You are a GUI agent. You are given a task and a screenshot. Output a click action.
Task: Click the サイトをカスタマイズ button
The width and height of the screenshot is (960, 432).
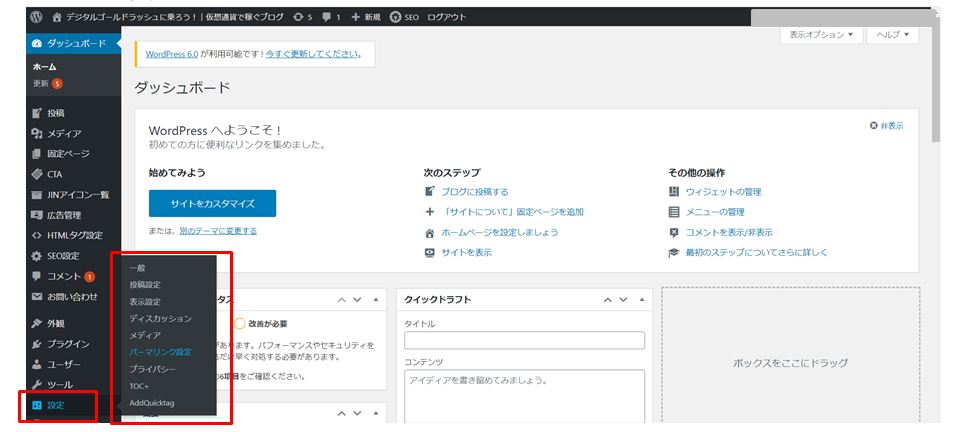pos(212,203)
